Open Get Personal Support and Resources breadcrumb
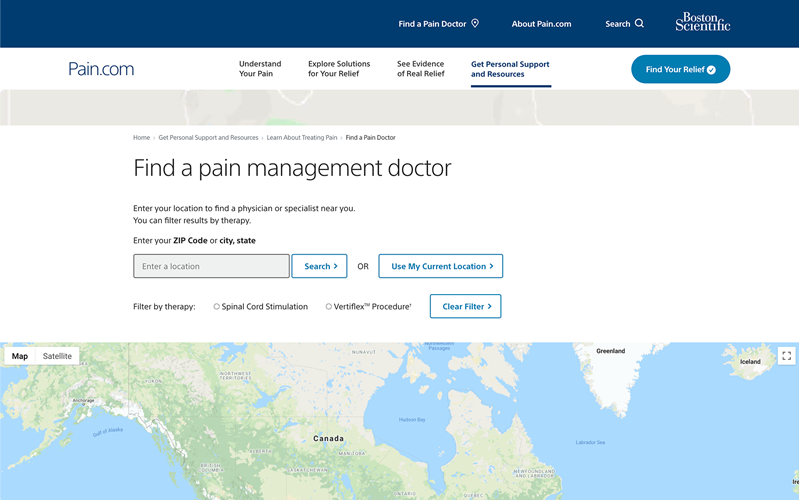The image size is (799, 500). pos(208,138)
